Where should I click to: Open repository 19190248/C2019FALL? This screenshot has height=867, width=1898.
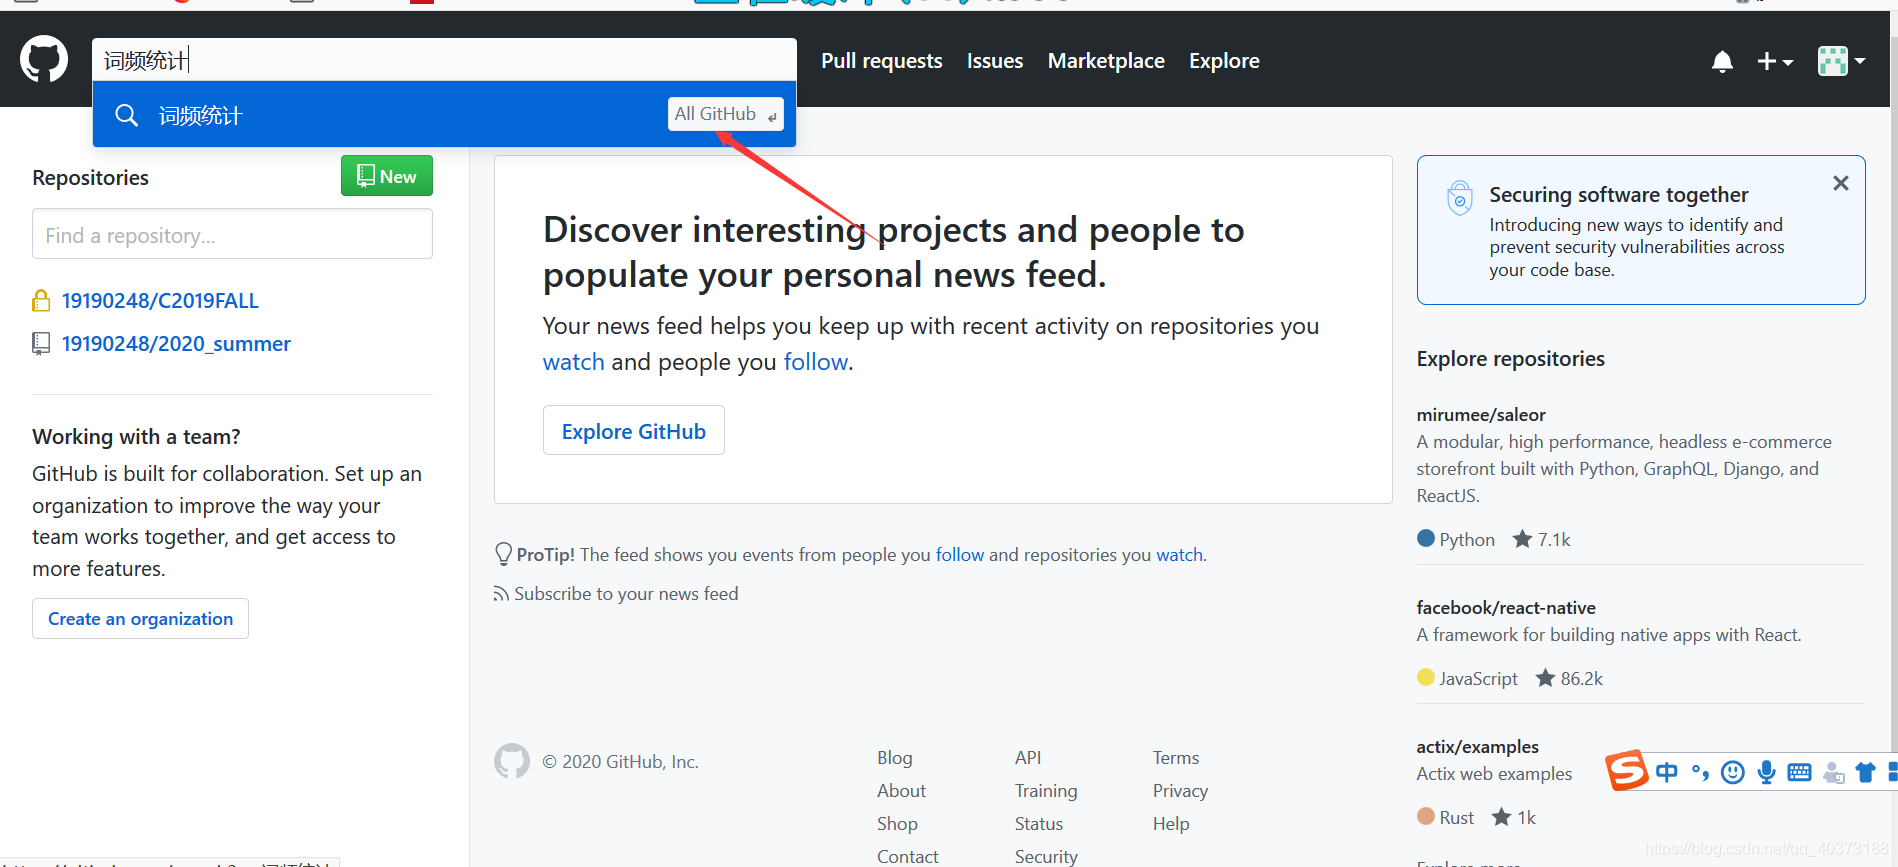tap(160, 301)
